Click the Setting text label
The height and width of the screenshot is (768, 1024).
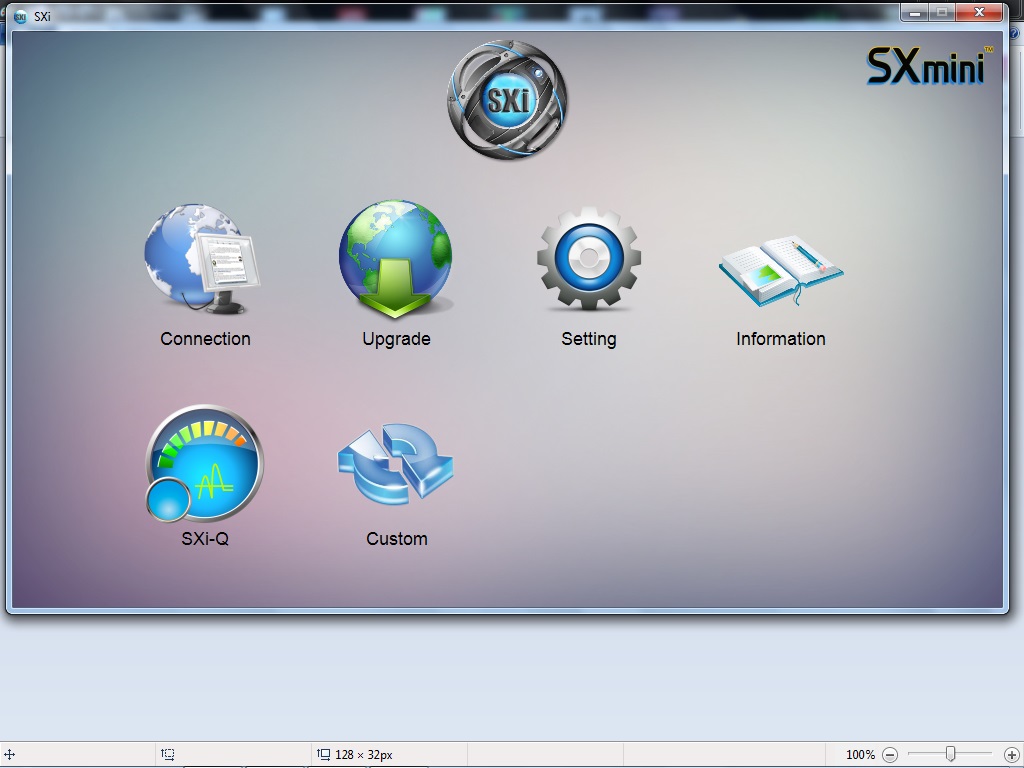coord(588,340)
